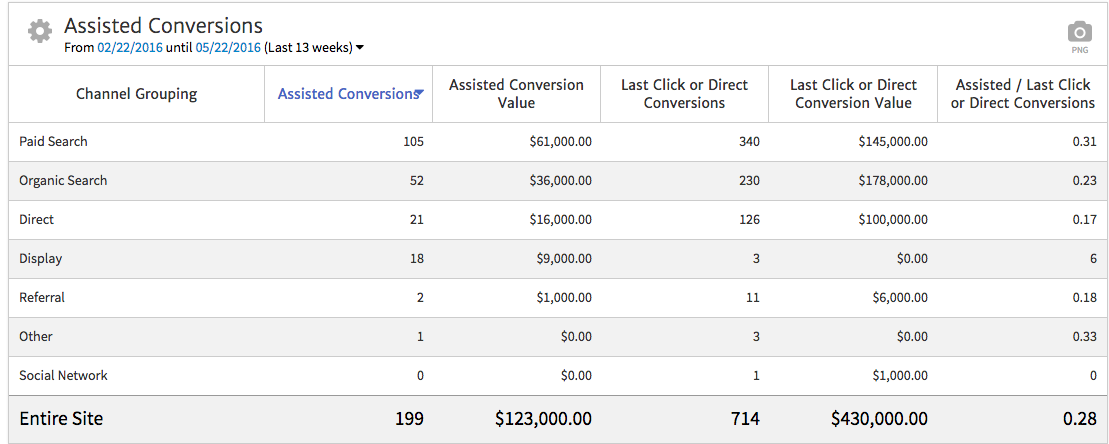The height and width of the screenshot is (444, 1109).
Task: Select the Referral channel row
Action: [42, 298]
